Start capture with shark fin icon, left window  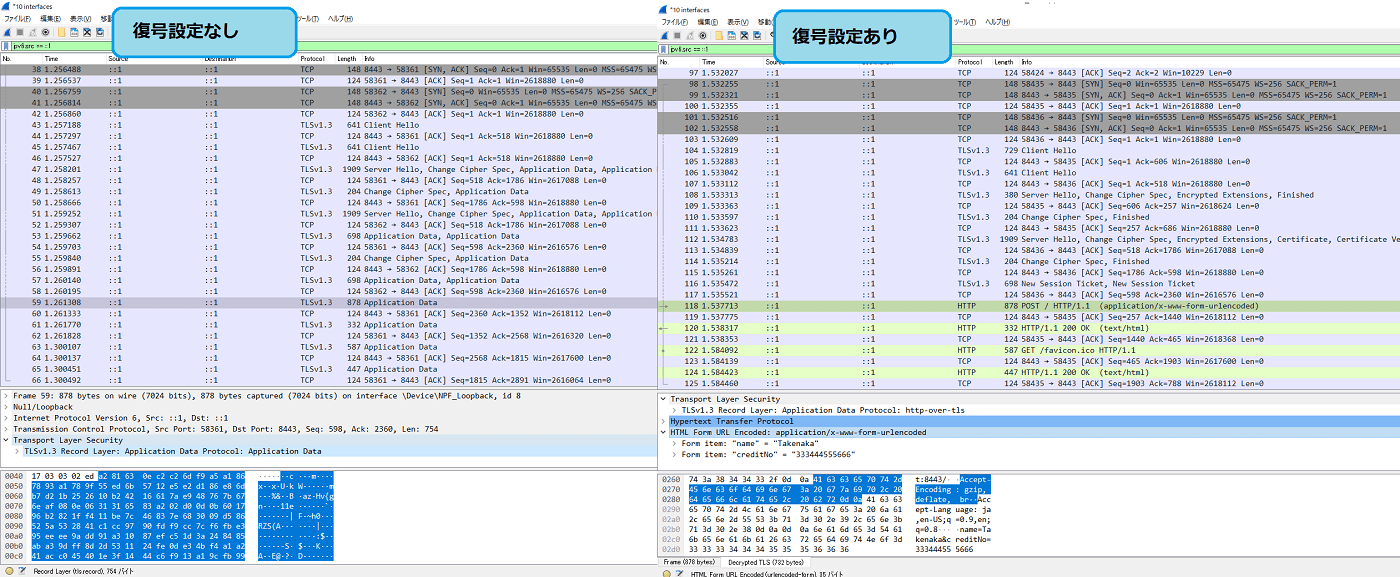tap(7, 32)
